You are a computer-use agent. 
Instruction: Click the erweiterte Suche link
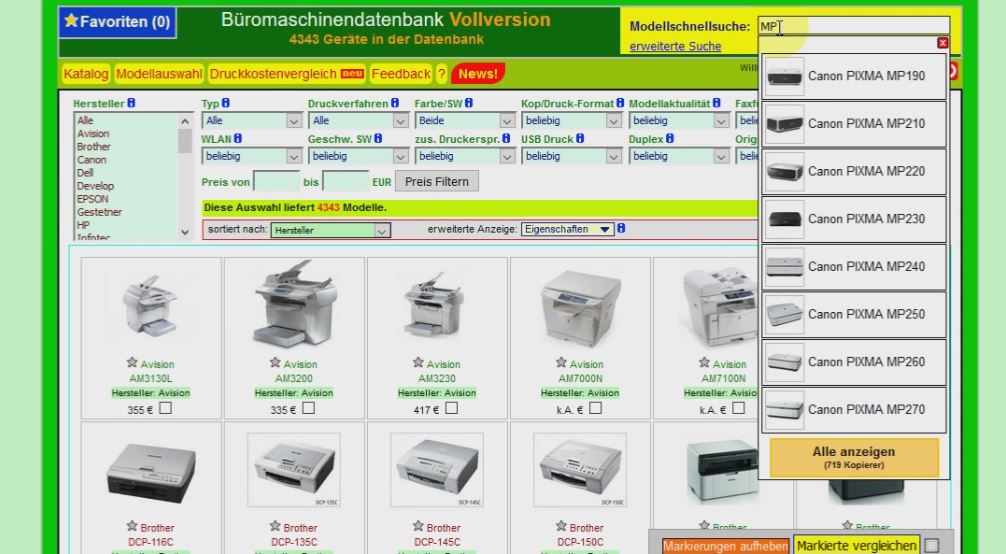tap(675, 46)
